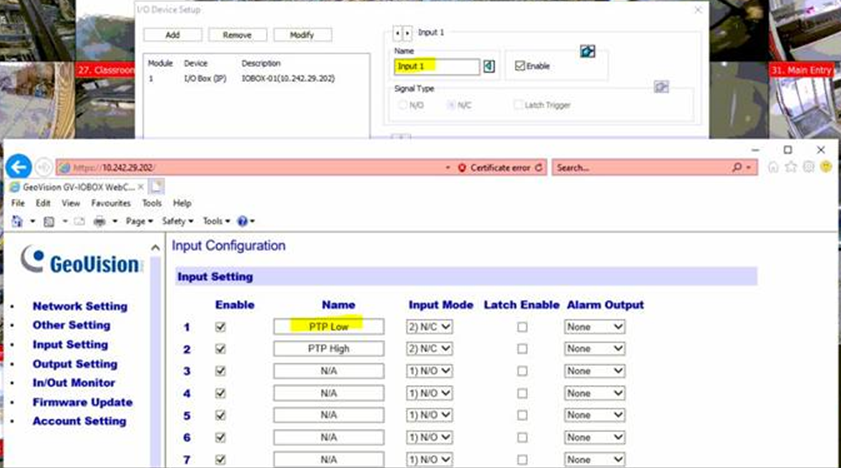This screenshot has width=841, height=468.
Task: Select the N/C signal type radio
Action: click(x=452, y=105)
